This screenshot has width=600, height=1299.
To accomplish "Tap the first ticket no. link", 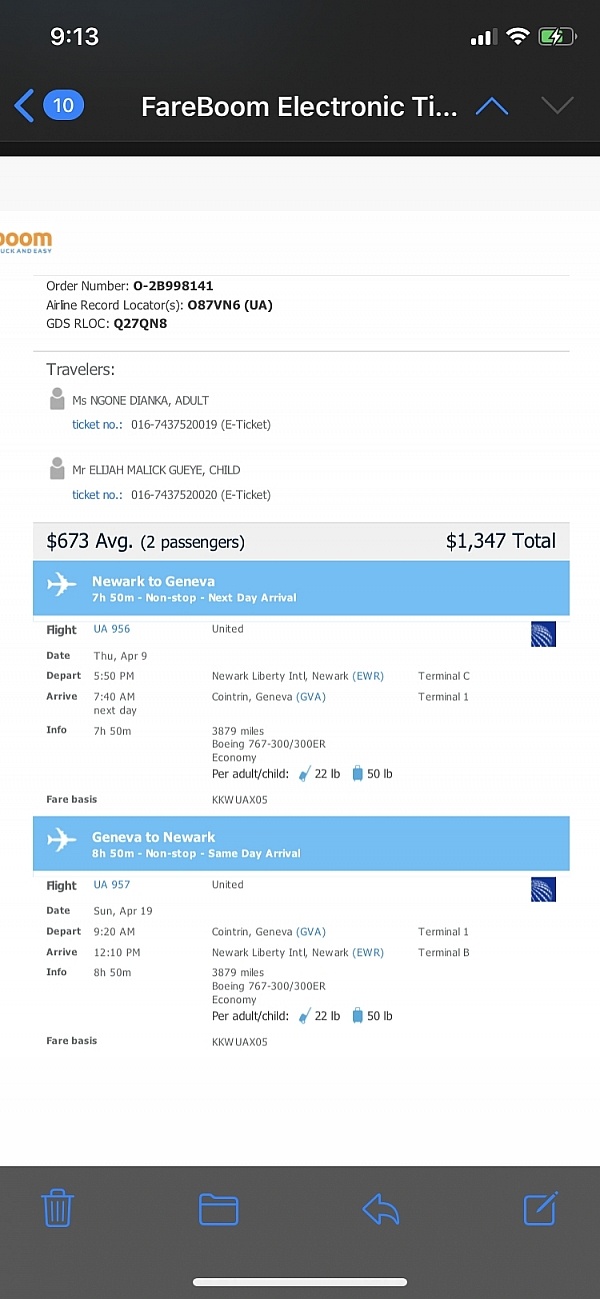I will 97,425.
